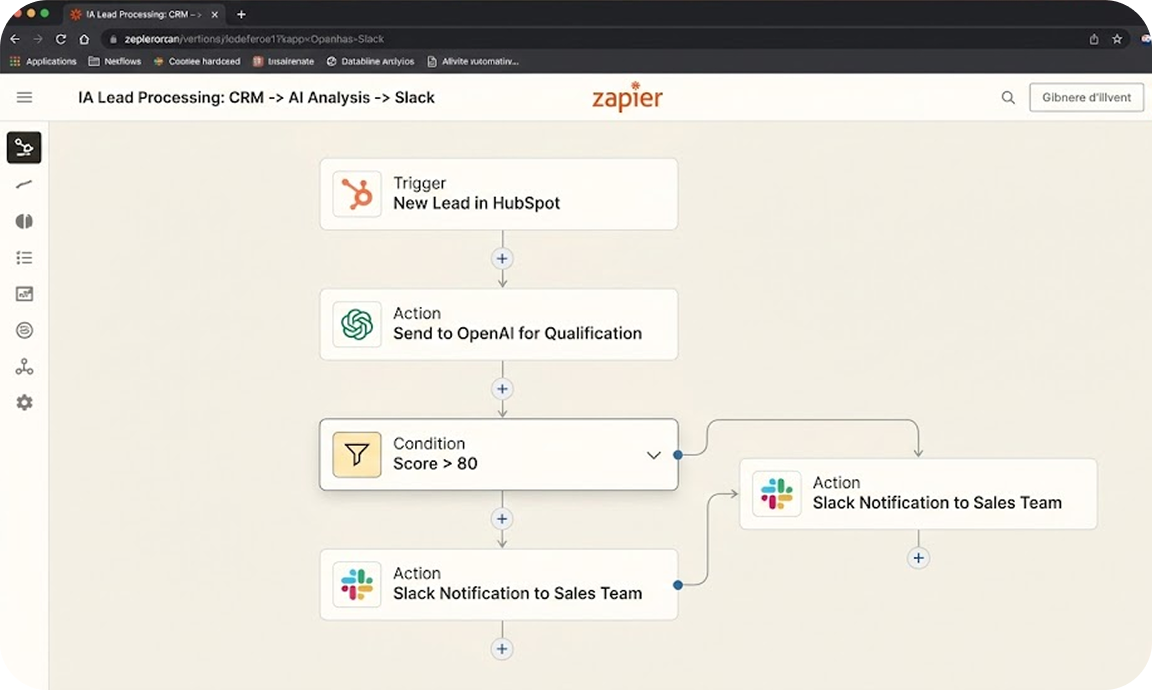Open Datablíne Artlyios bookmark

pos(370,61)
